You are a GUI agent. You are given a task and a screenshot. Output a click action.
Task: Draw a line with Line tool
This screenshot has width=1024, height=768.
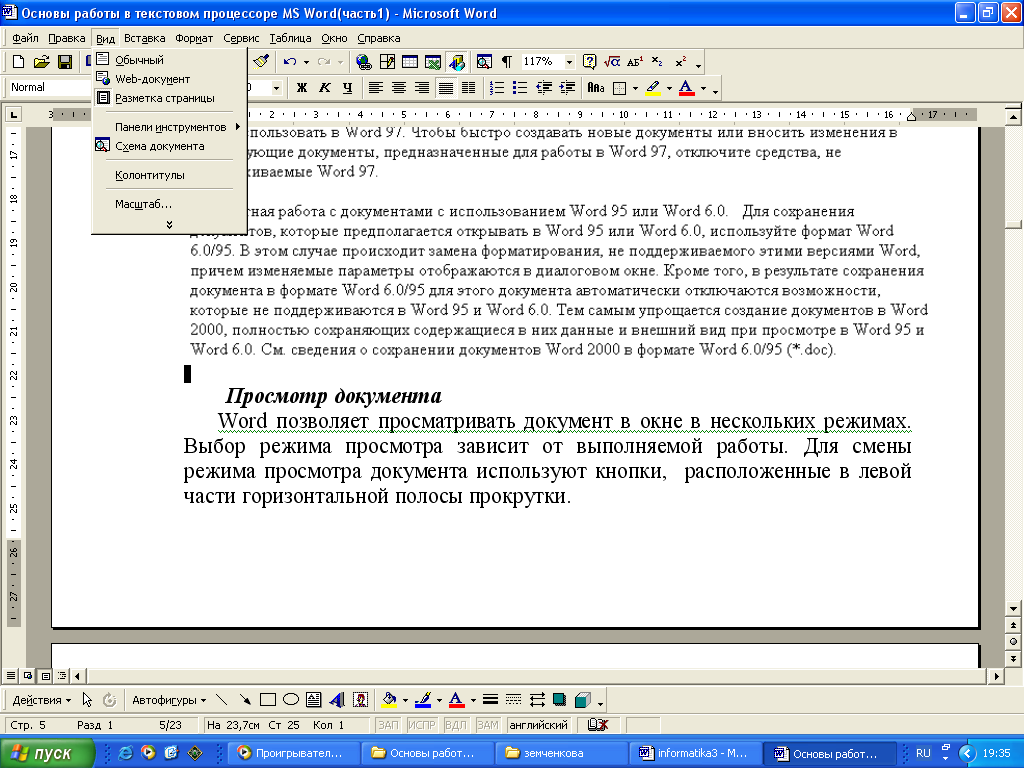pyautogui.click(x=221, y=700)
